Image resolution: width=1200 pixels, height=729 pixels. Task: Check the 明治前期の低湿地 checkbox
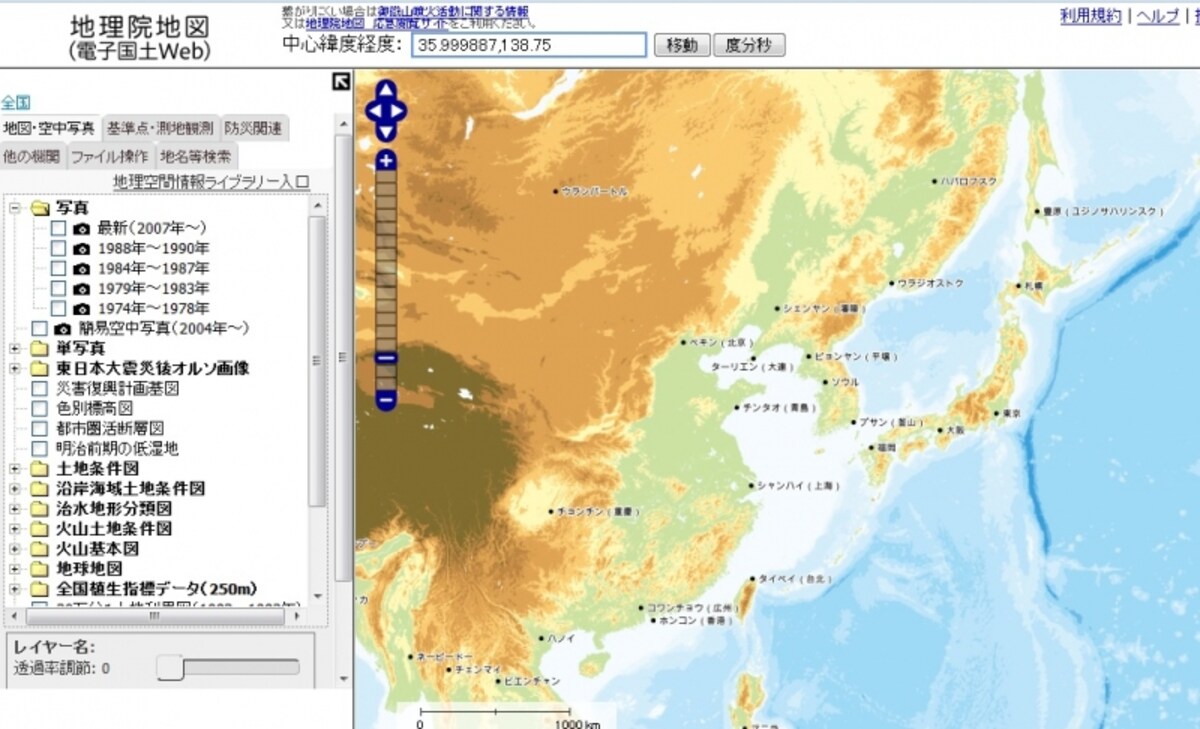39,449
